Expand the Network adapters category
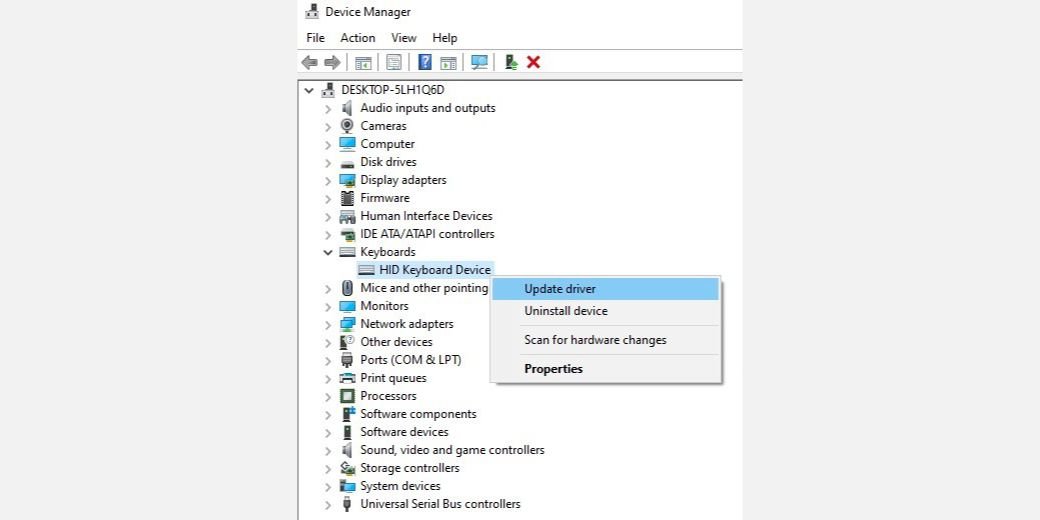 pyautogui.click(x=328, y=324)
